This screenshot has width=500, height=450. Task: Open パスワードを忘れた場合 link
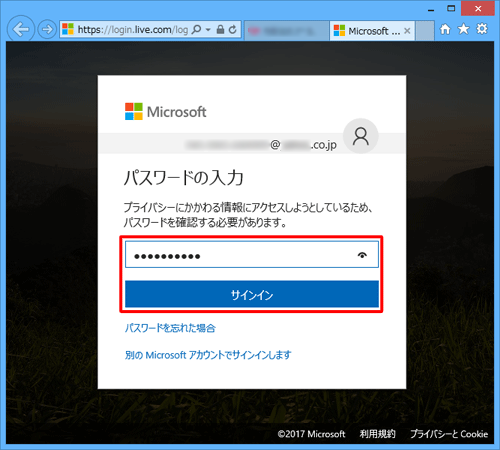(x=170, y=328)
